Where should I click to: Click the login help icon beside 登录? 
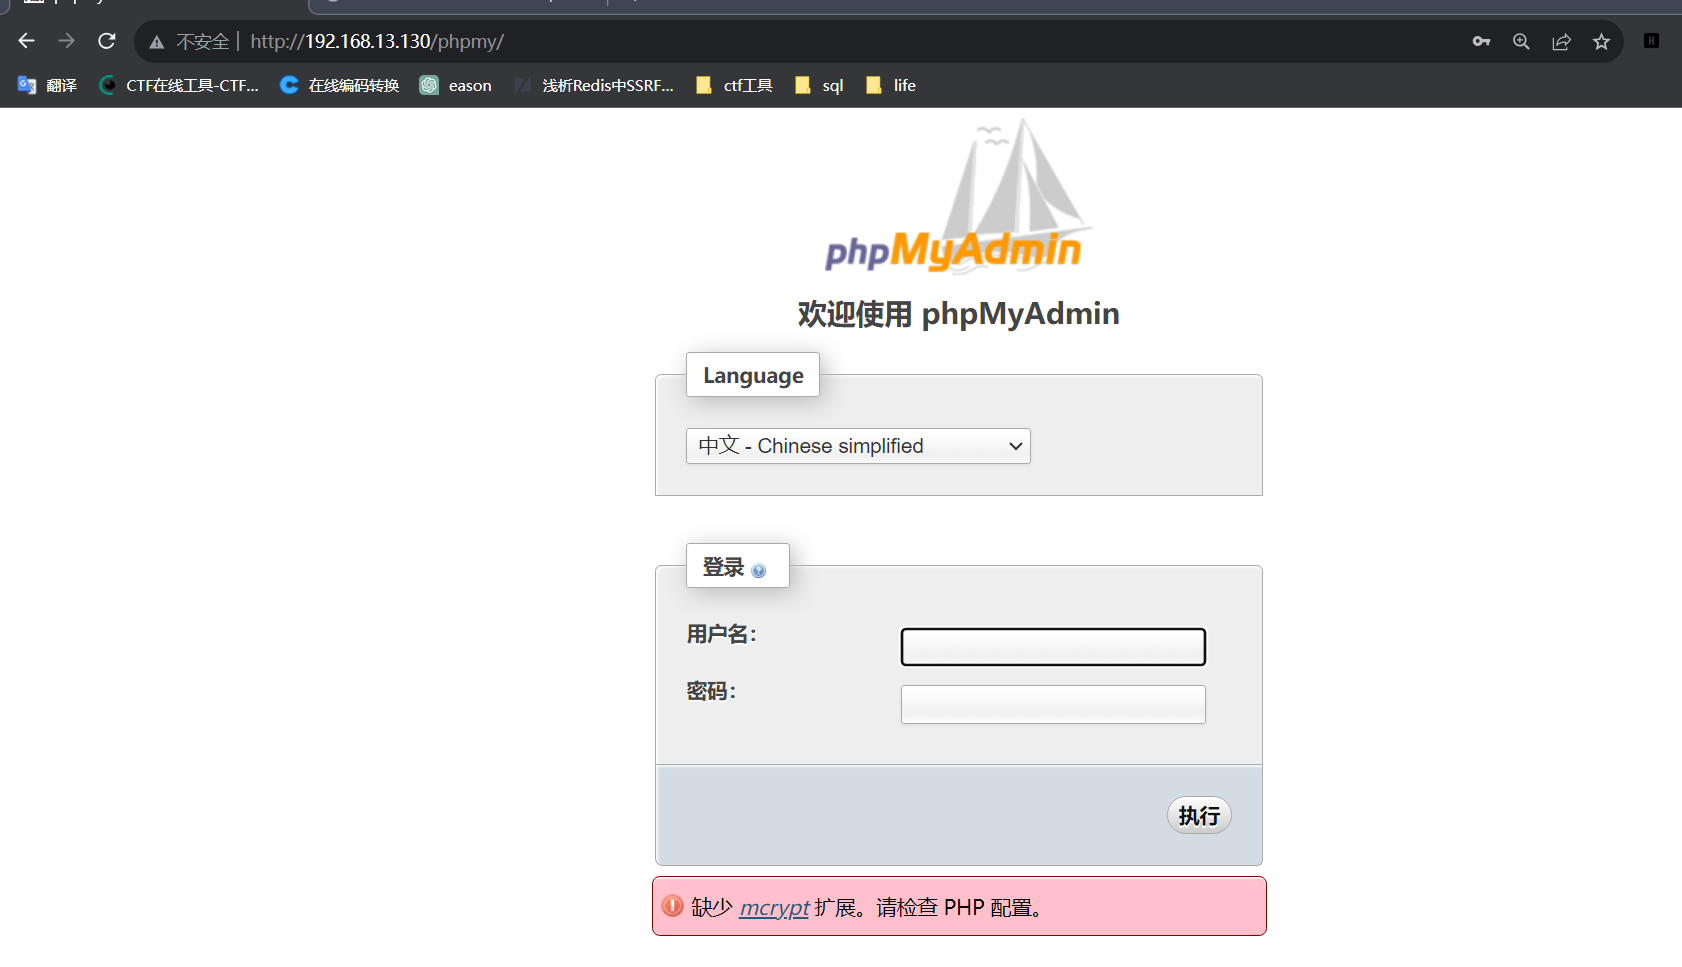[x=759, y=571]
